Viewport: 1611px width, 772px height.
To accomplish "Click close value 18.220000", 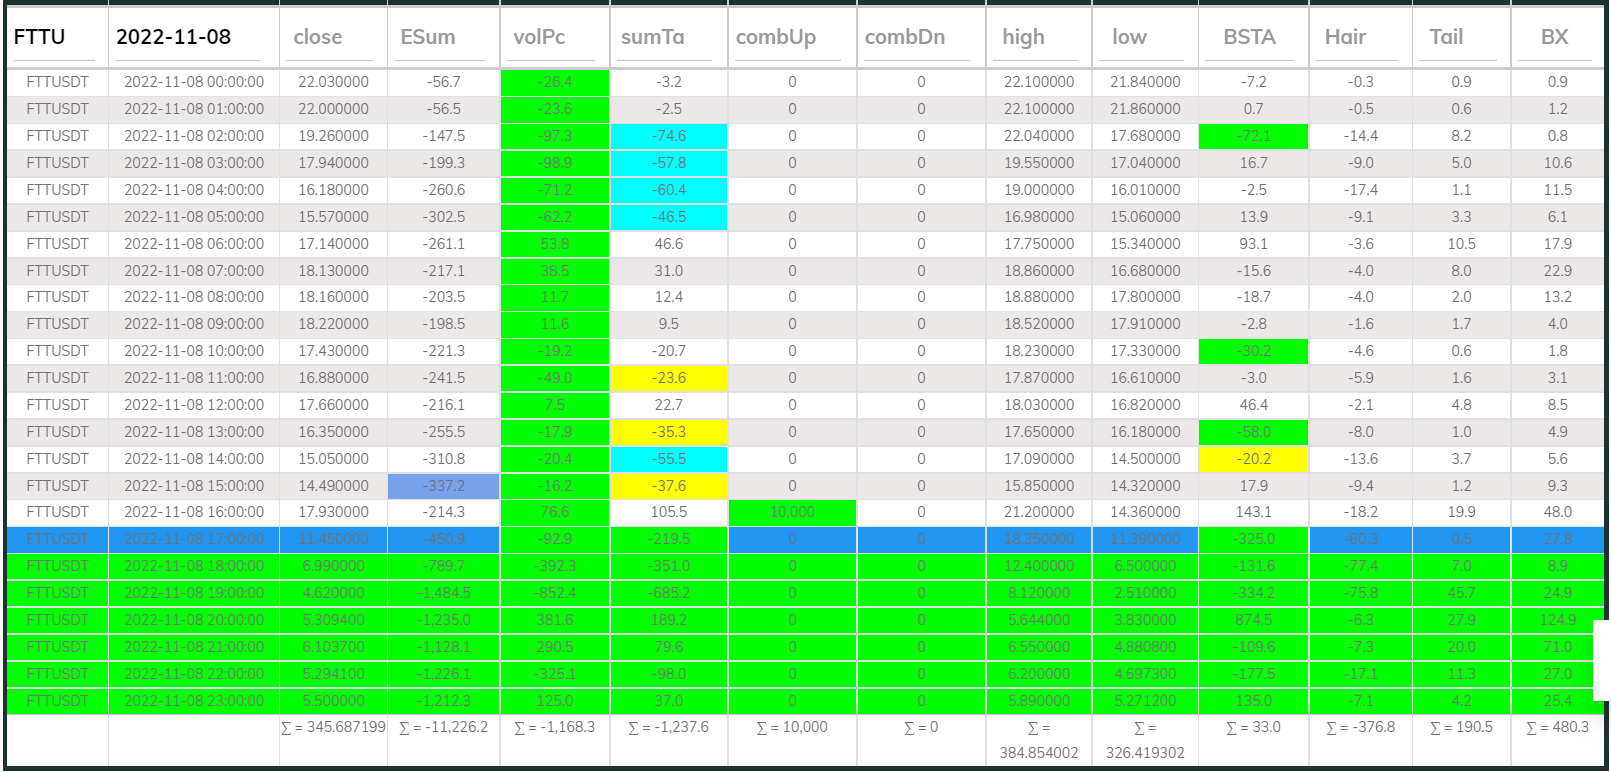I will pos(333,324).
